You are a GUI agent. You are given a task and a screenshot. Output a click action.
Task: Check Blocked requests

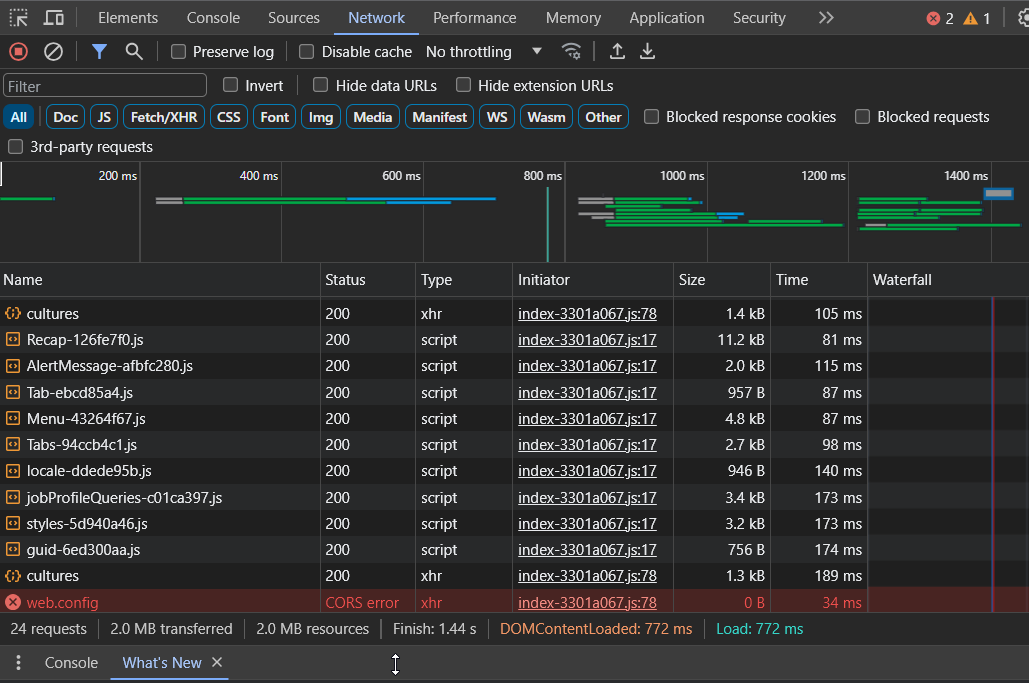point(862,117)
